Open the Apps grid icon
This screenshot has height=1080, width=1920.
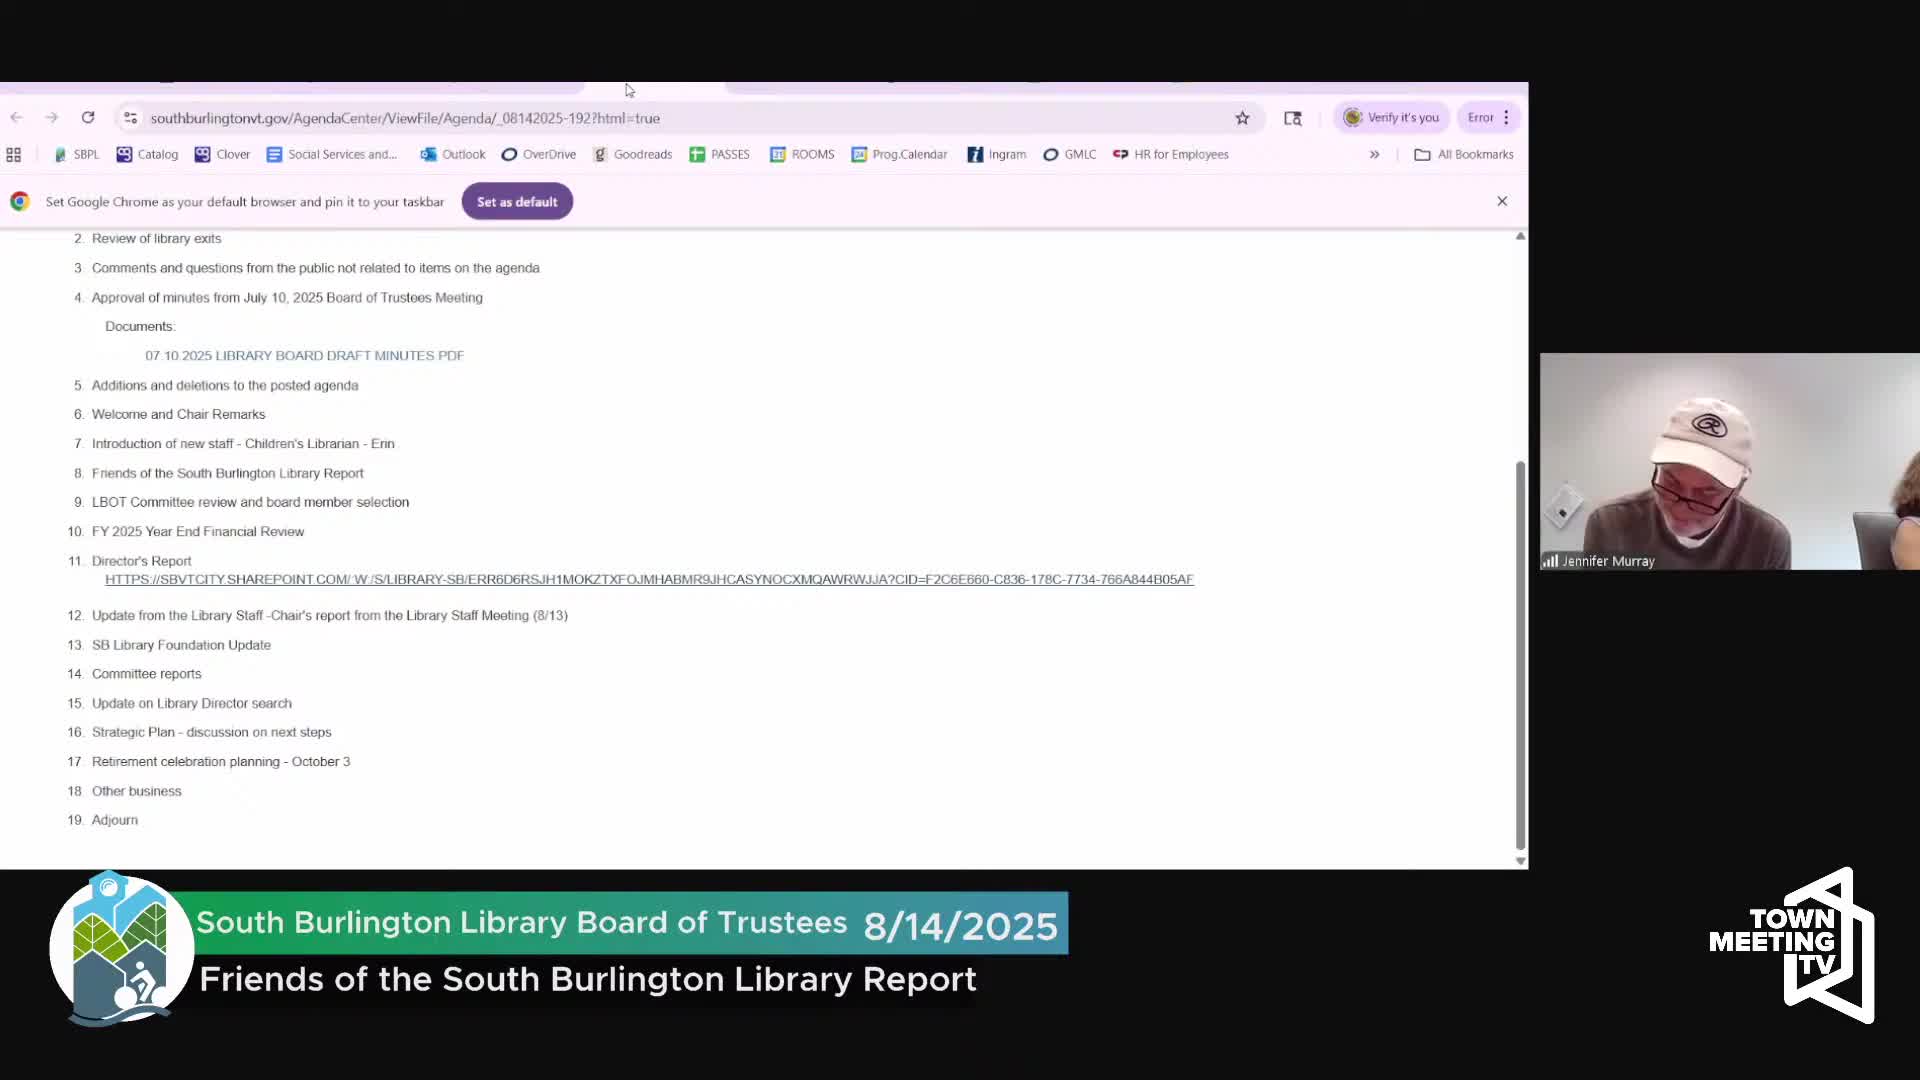pyautogui.click(x=14, y=155)
